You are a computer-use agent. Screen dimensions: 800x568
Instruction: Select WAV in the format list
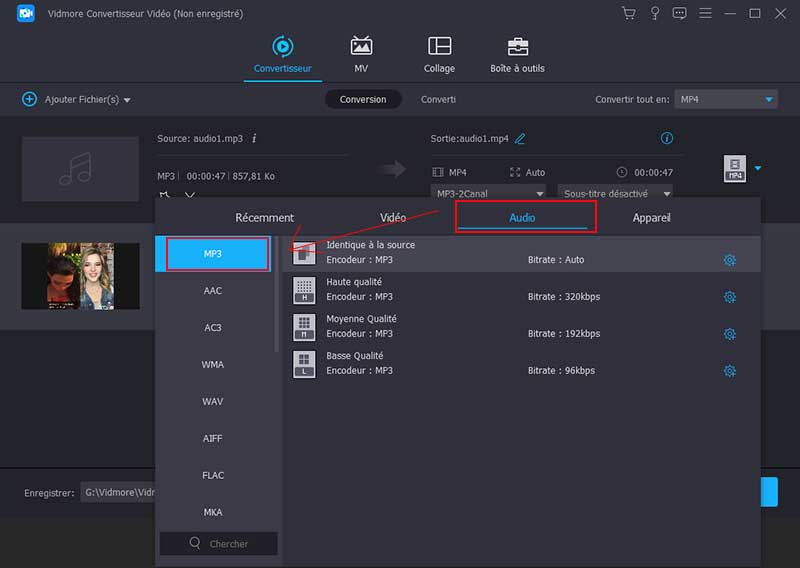[x=213, y=401]
